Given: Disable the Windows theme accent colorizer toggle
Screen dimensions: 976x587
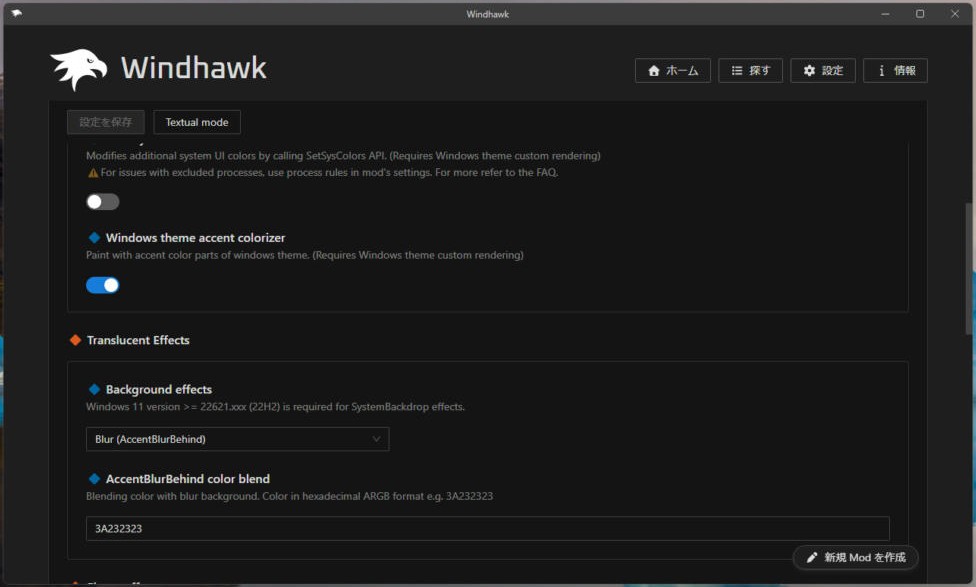Looking at the screenshot, I should 103,285.
